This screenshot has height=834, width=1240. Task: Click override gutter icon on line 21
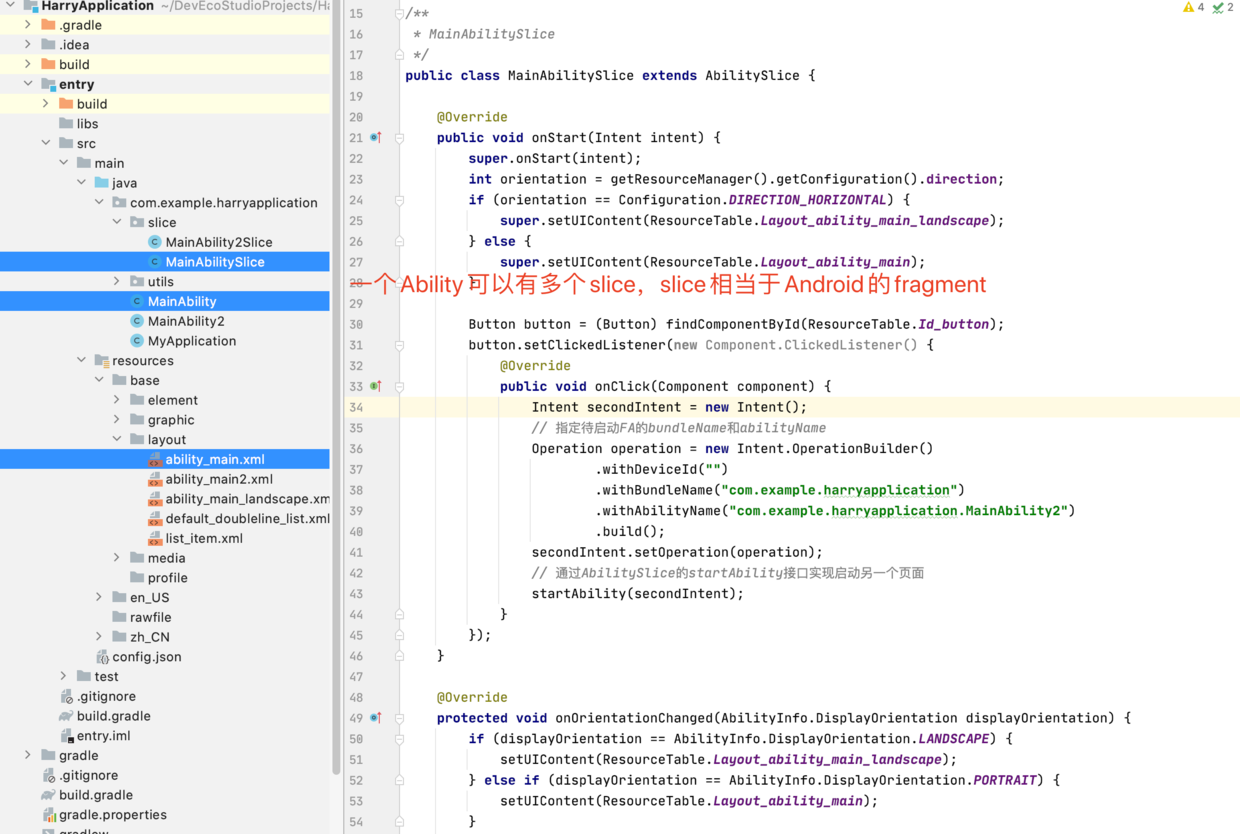click(x=376, y=137)
